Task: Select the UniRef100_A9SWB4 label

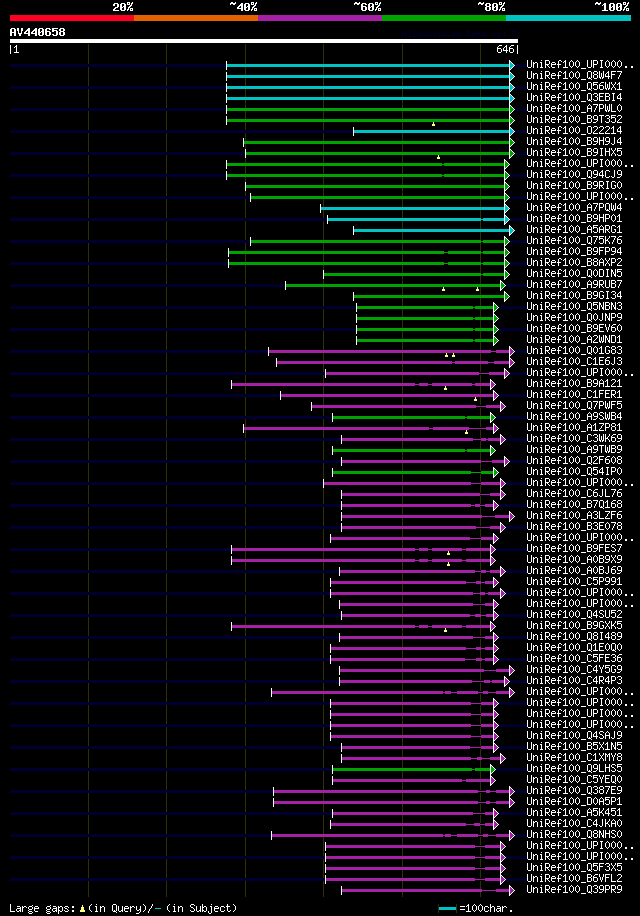Action: coord(574,417)
